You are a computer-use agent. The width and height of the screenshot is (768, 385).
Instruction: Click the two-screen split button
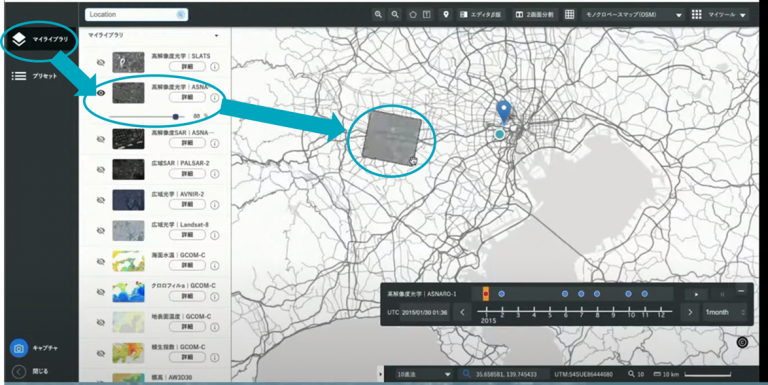coord(535,15)
